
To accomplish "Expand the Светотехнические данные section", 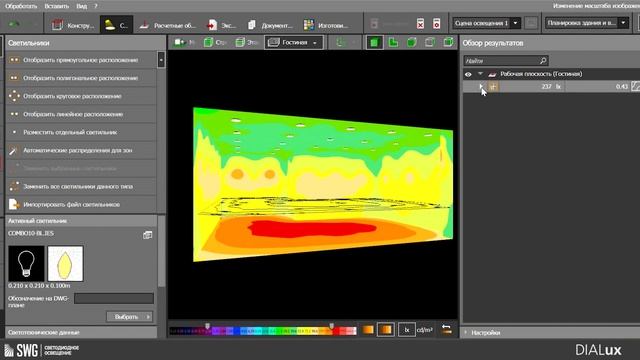I will click(81, 332).
